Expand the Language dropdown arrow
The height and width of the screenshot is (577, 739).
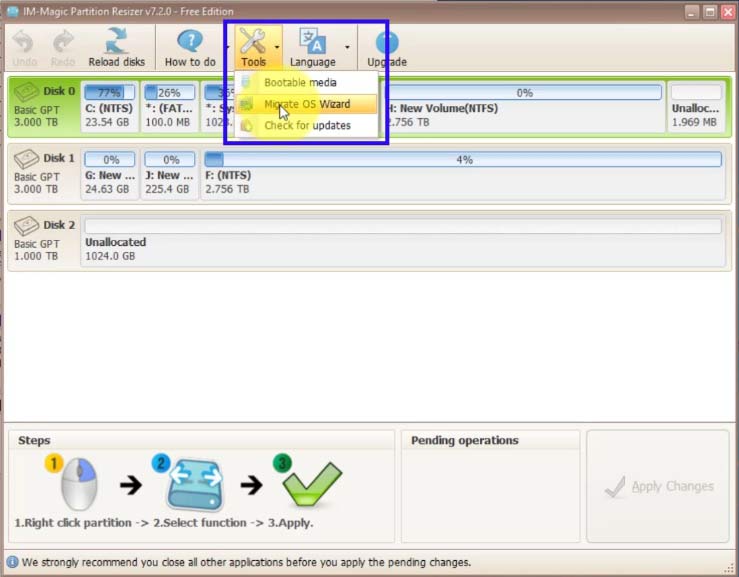pyautogui.click(x=347, y=47)
